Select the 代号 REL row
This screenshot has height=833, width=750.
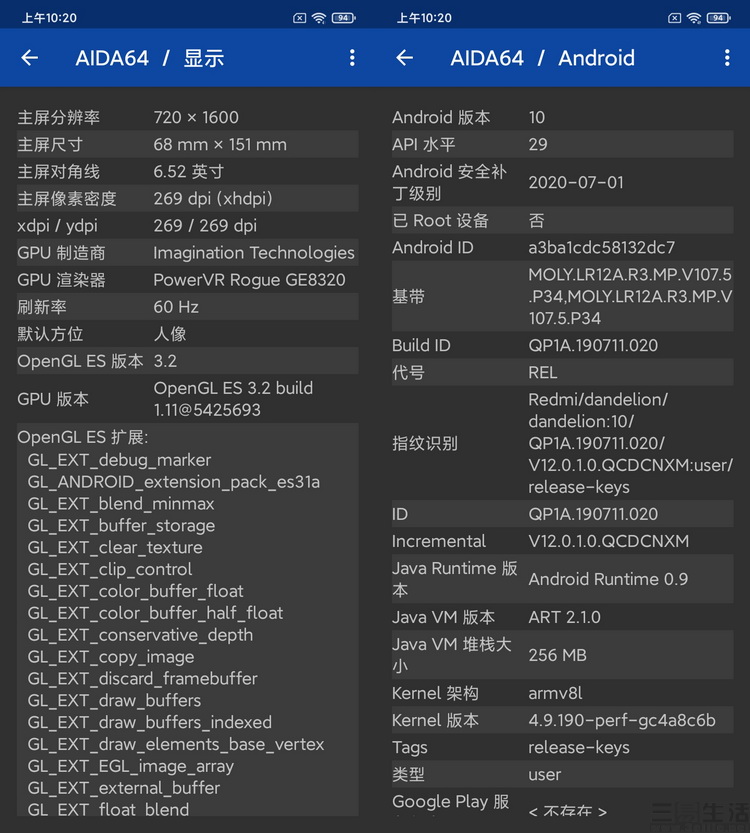click(562, 372)
